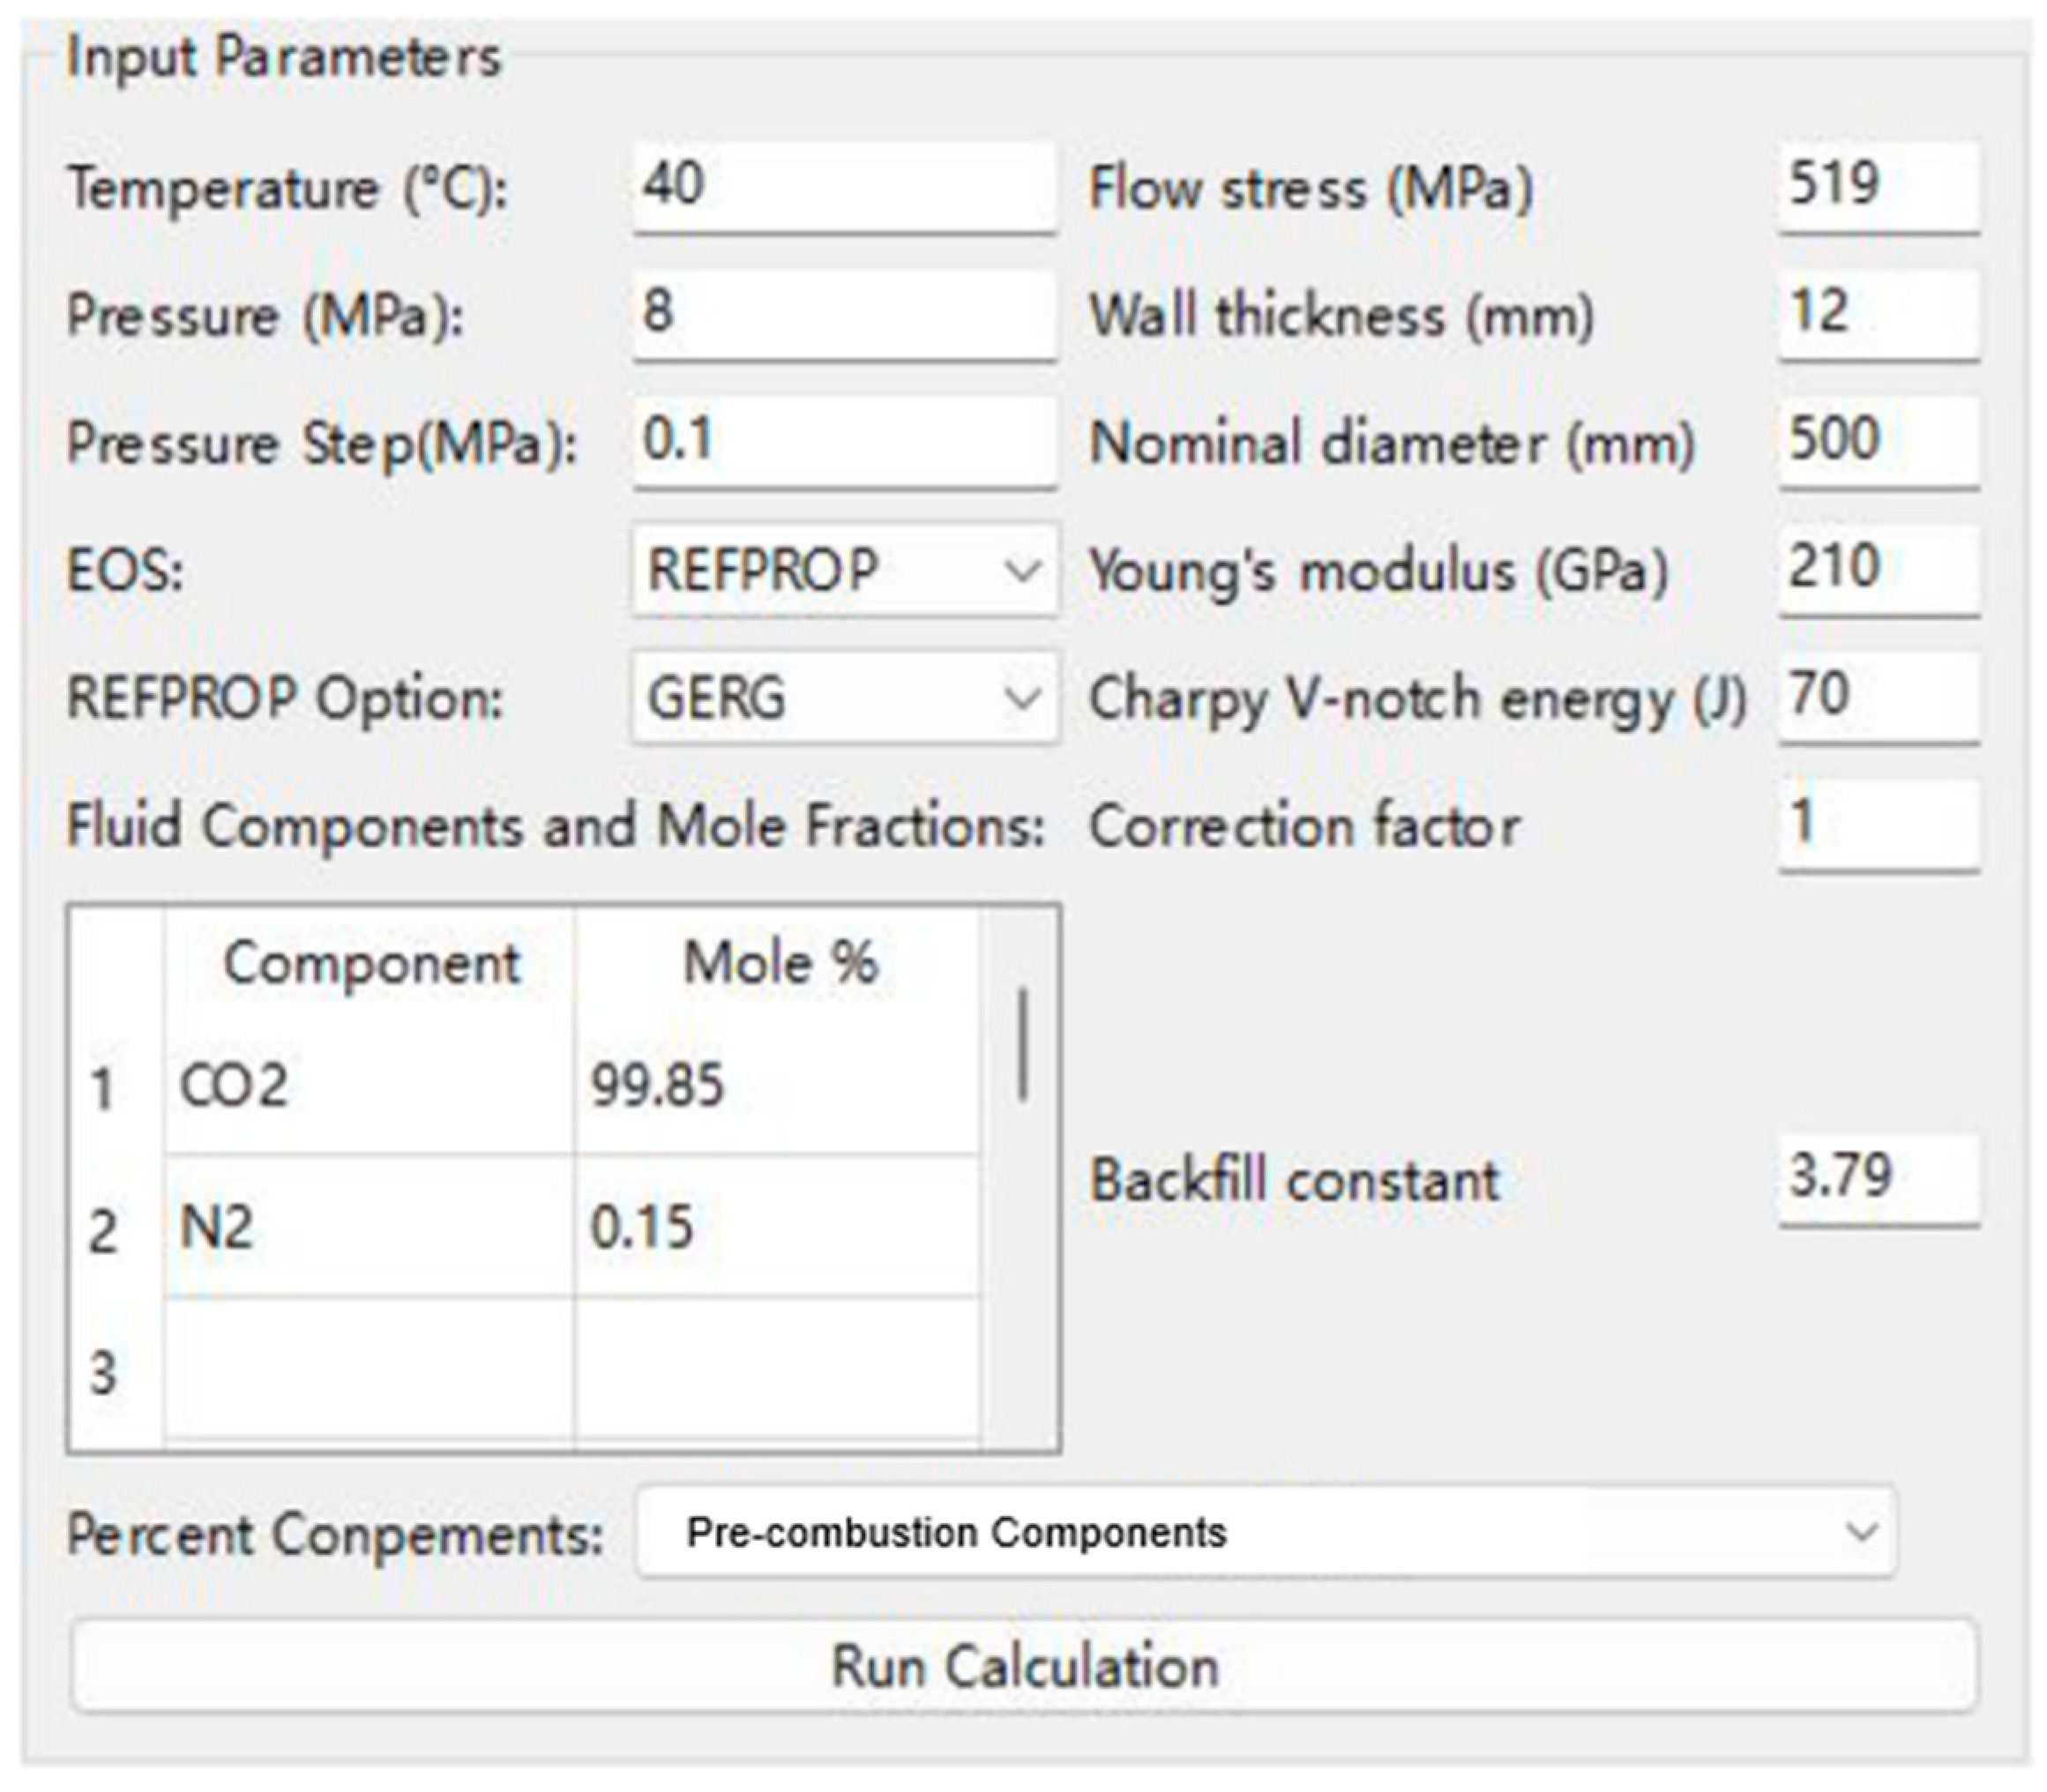Click the Temperature input field

(843, 187)
